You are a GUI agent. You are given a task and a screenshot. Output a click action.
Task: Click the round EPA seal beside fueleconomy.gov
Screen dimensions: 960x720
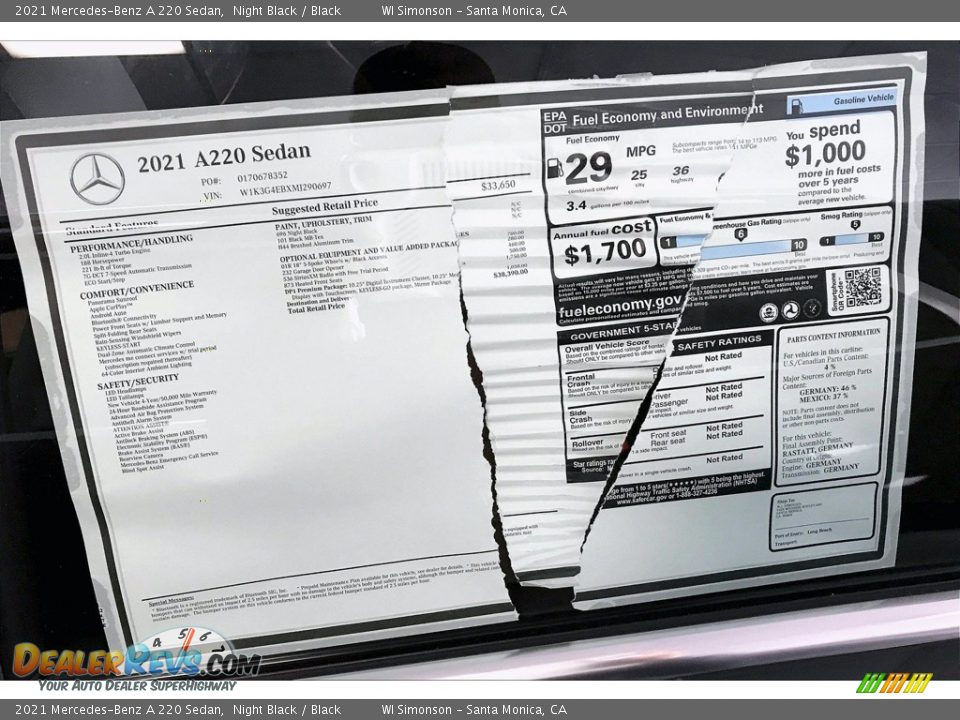pos(768,312)
